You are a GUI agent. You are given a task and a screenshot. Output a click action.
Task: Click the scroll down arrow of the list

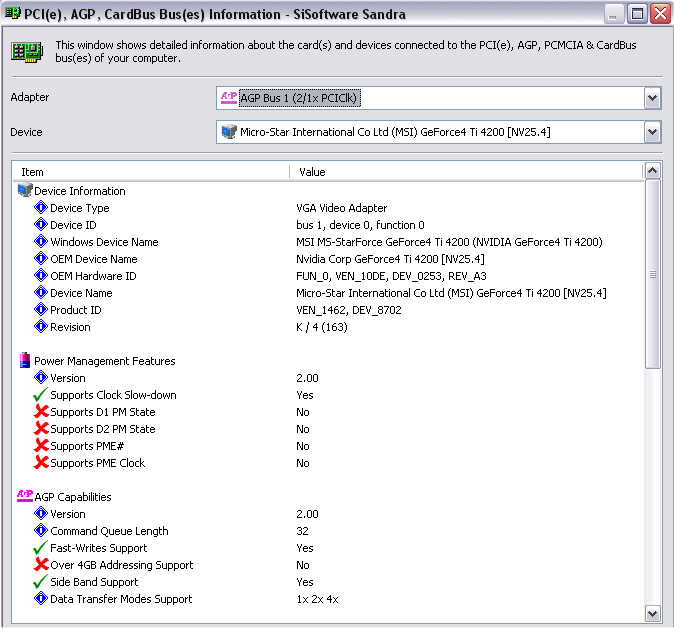point(653,613)
